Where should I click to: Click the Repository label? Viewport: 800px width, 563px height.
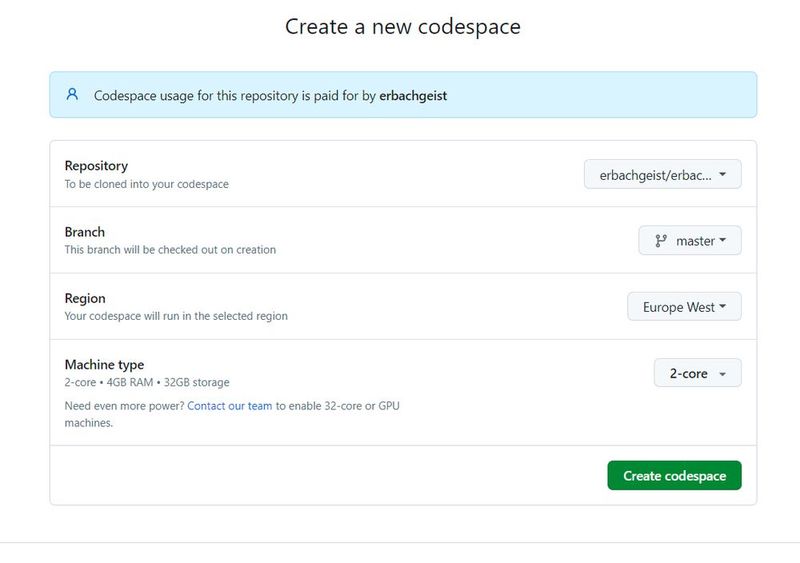pos(96,166)
